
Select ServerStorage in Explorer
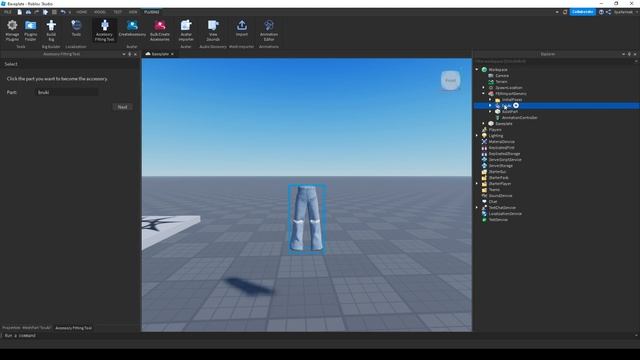pyautogui.click(x=500, y=166)
